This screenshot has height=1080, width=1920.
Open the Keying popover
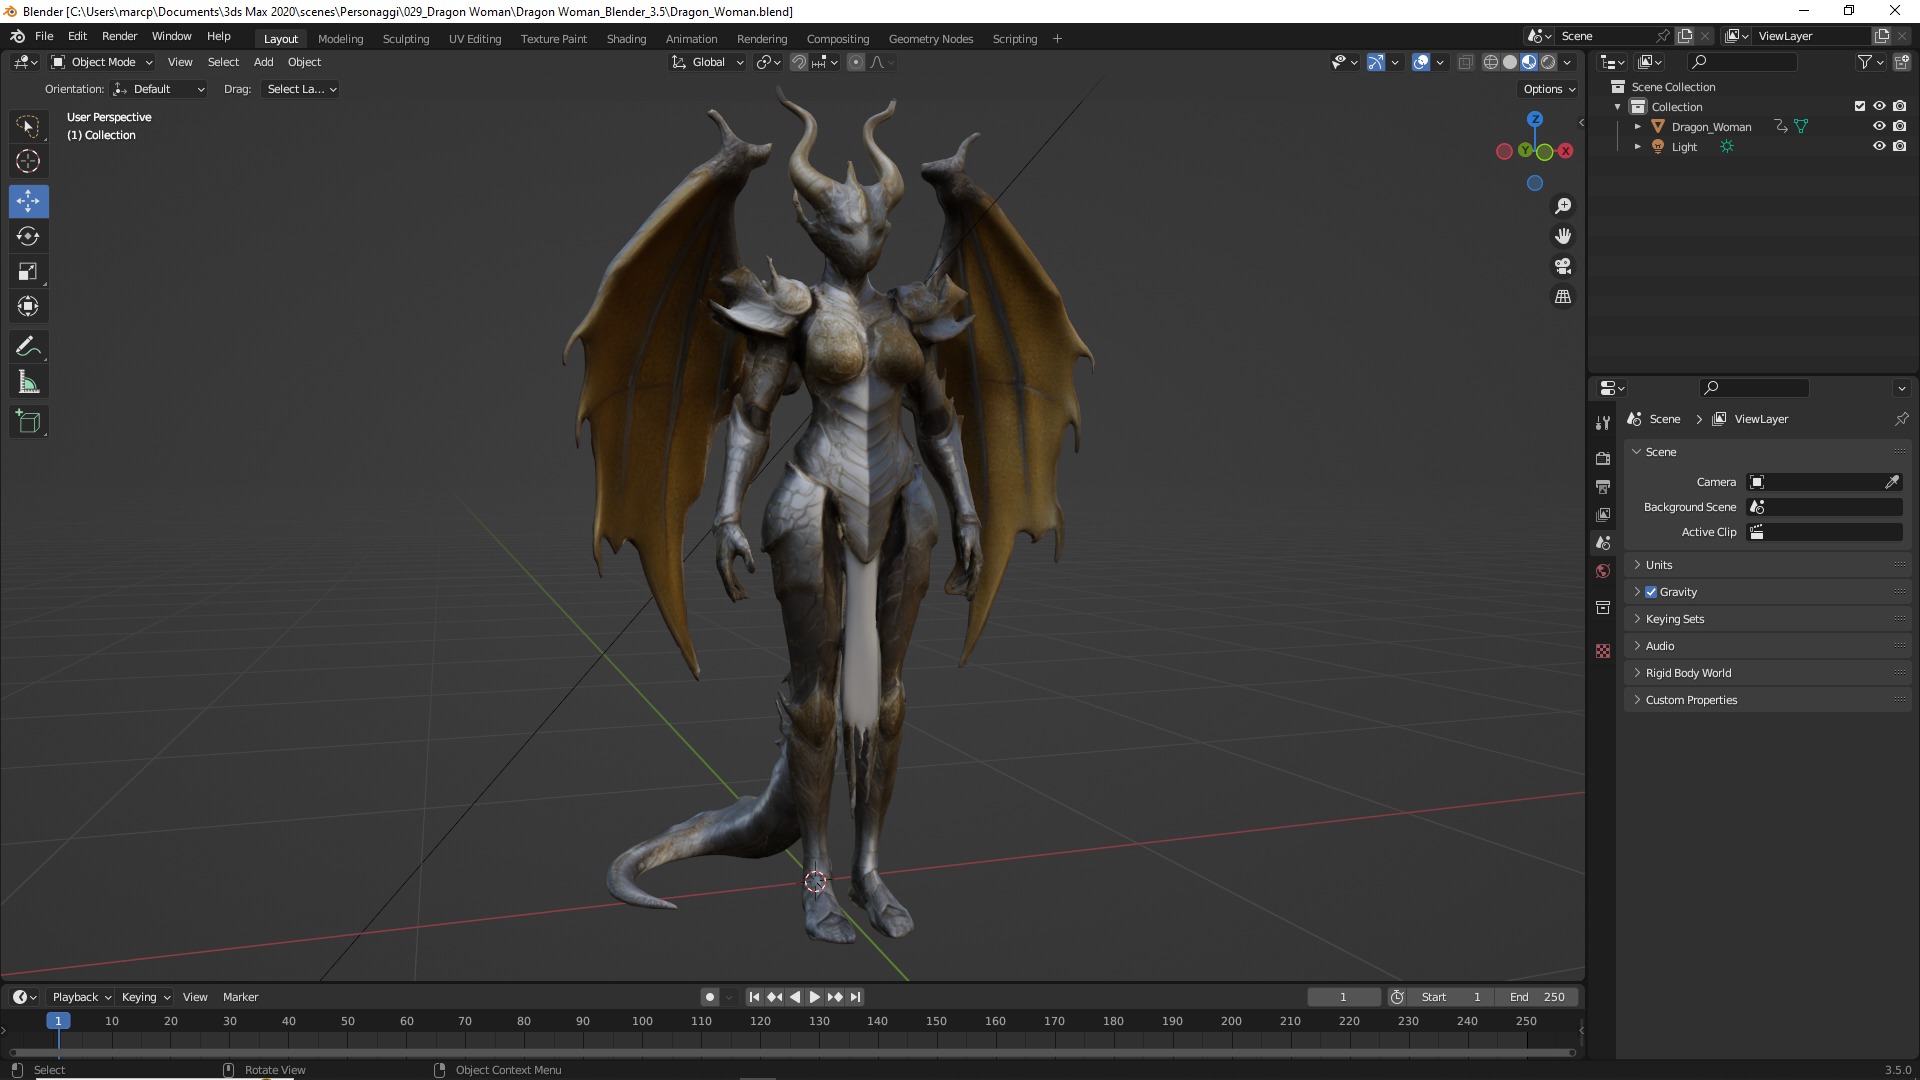pyautogui.click(x=146, y=997)
